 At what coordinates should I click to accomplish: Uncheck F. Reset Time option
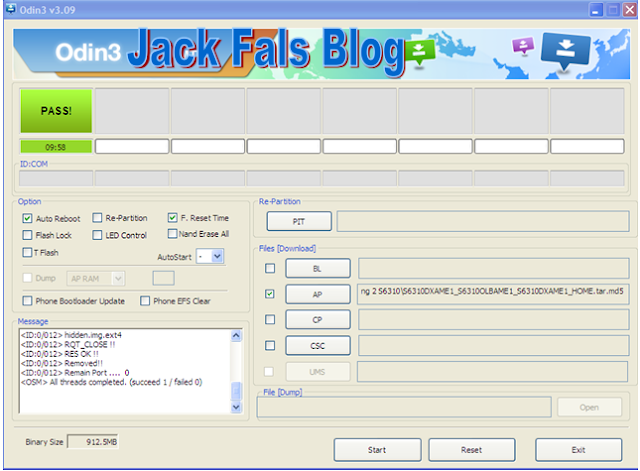172,218
